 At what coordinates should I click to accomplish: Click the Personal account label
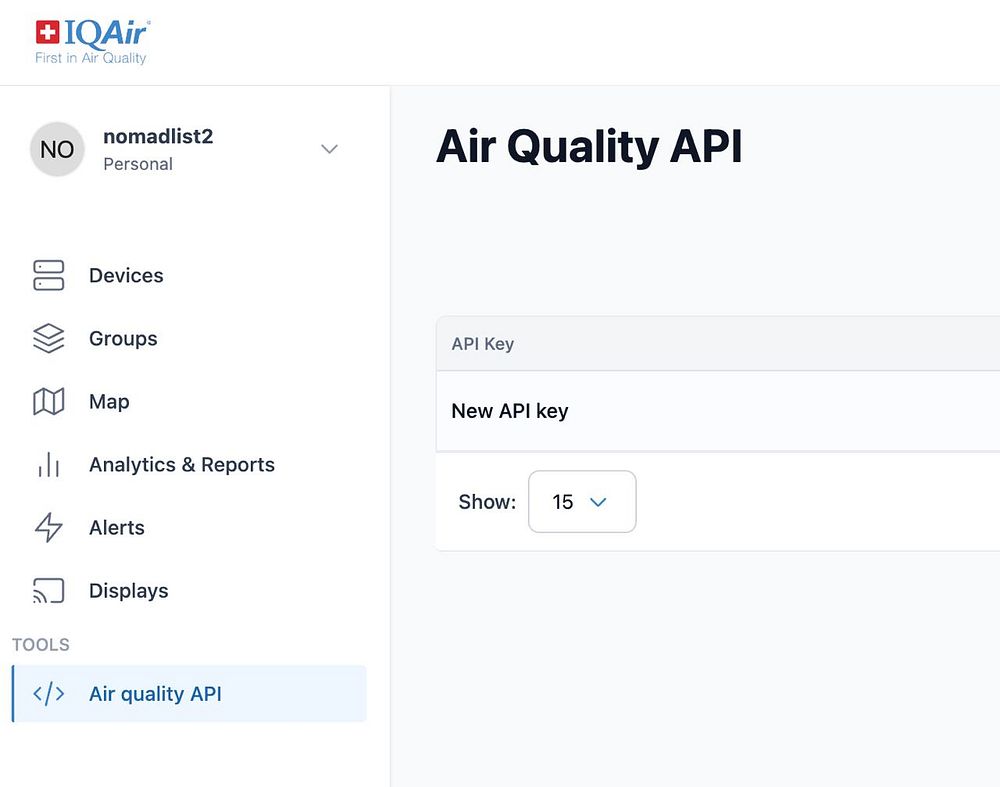[x=138, y=165]
